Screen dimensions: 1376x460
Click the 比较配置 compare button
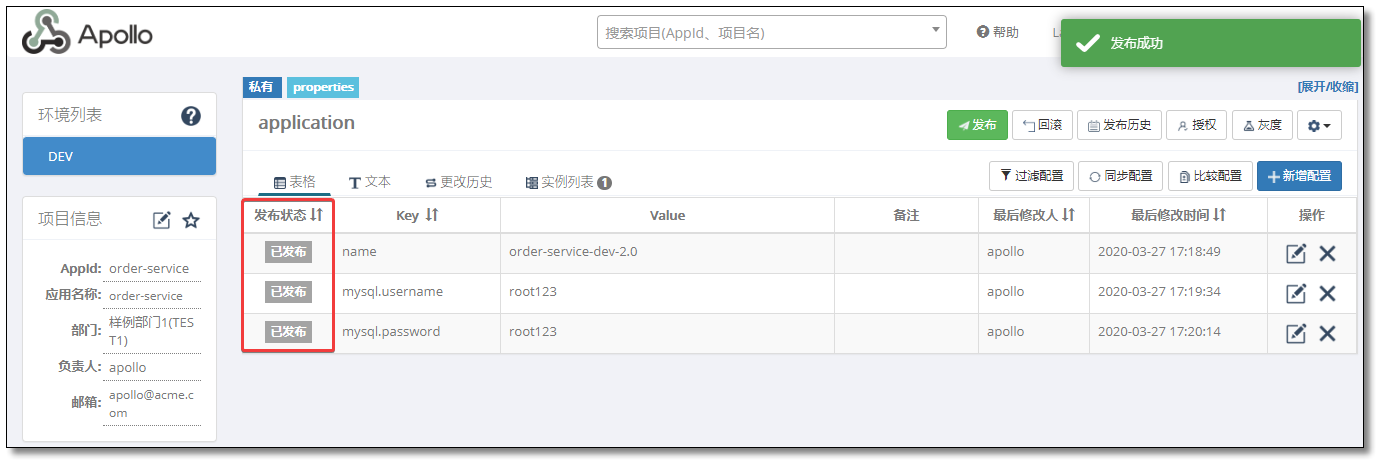(x=1210, y=176)
